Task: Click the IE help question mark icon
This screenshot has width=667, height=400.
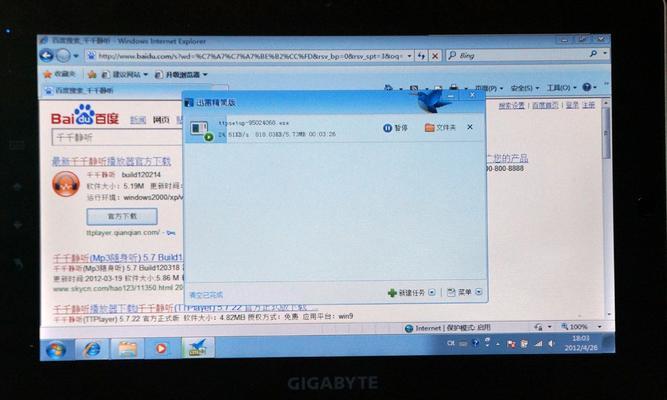Action: (587, 87)
